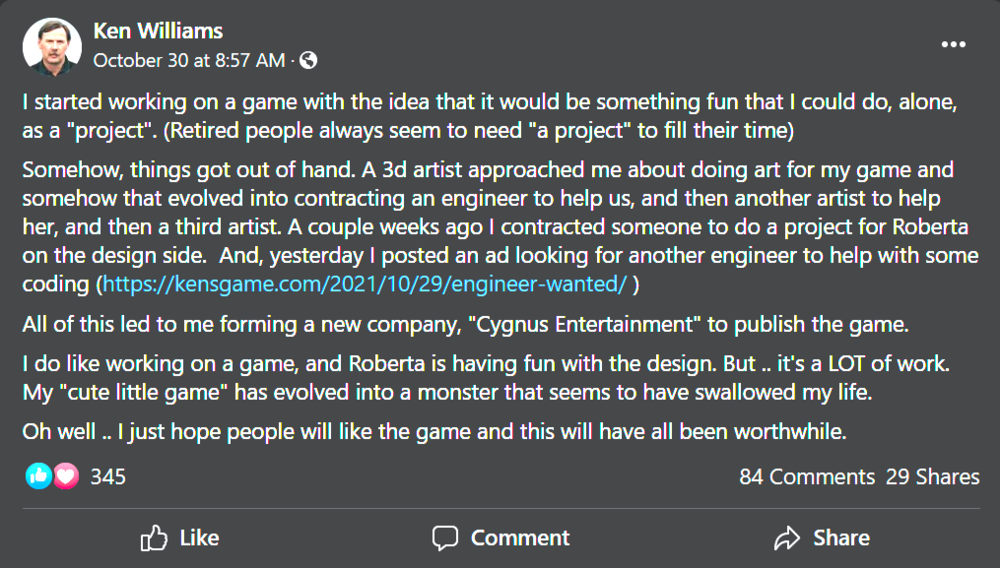Expand the 84 Comments list
The image size is (1000, 568).
[806, 477]
